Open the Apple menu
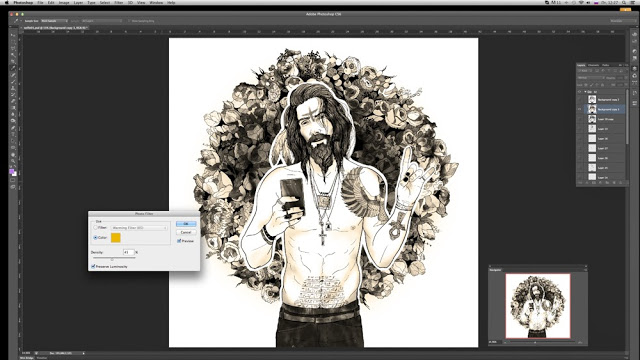Screen dimensions: 640x360 6,2
